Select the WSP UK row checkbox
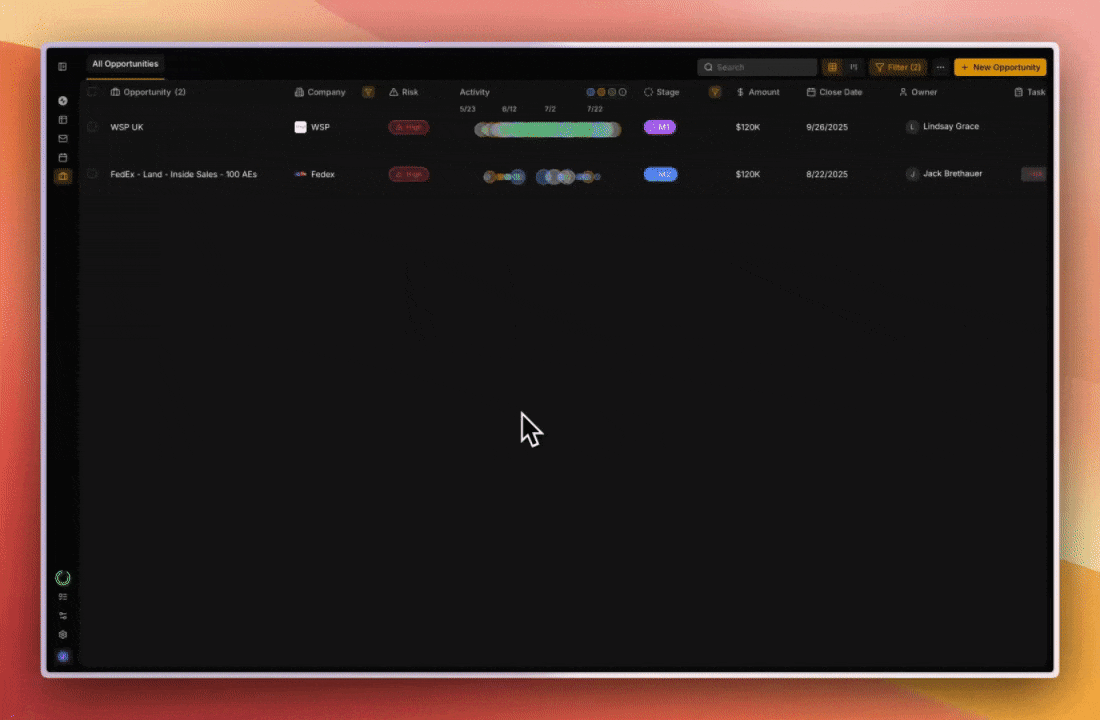Screen dimensions: 1100x720 tap(92, 127)
